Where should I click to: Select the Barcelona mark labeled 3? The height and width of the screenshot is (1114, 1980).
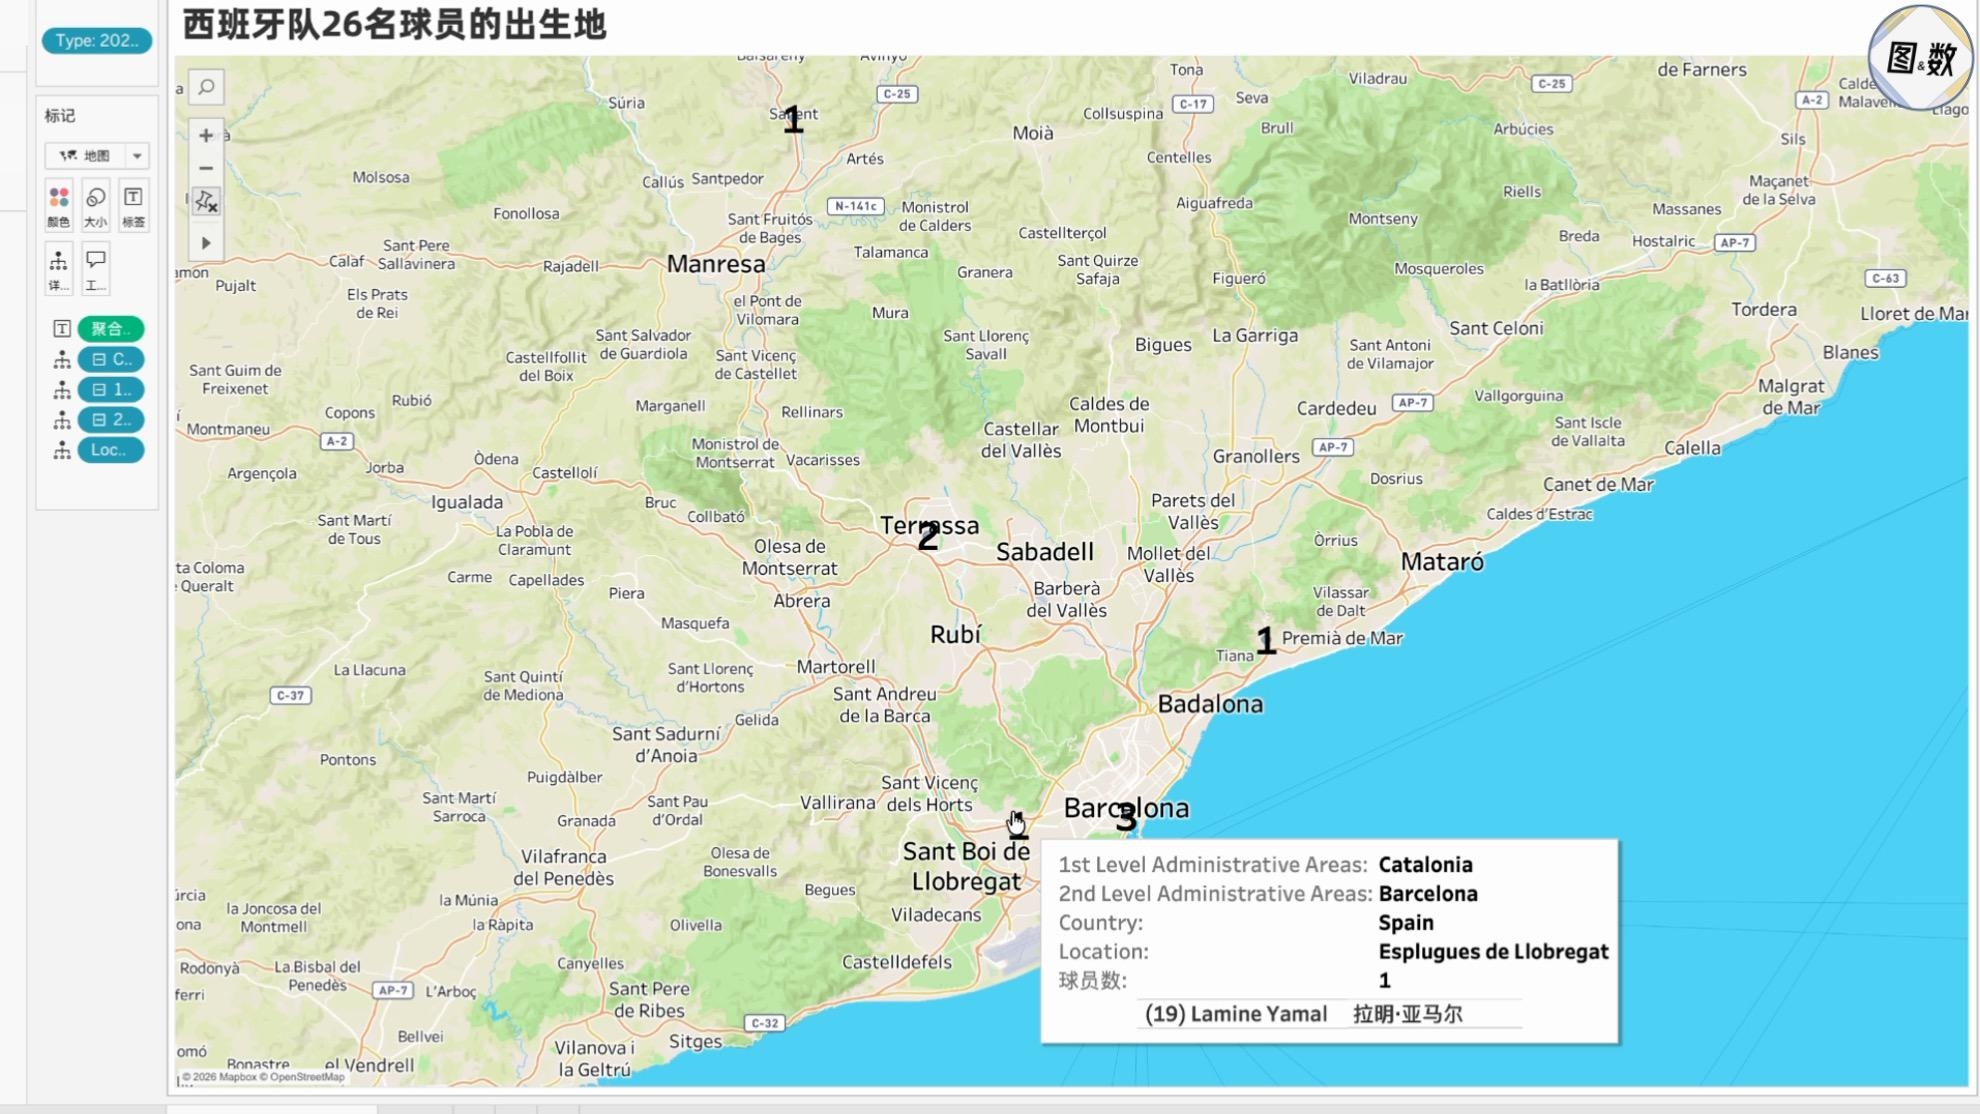click(1126, 819)
